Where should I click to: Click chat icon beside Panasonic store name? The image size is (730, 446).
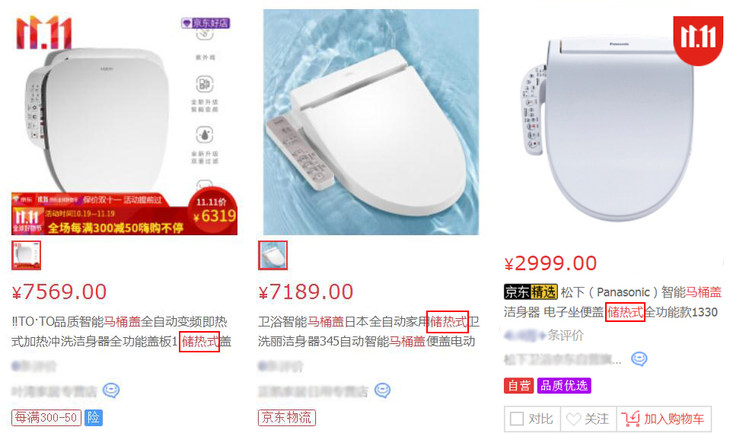pyautogui.click(x=639, y=358)
